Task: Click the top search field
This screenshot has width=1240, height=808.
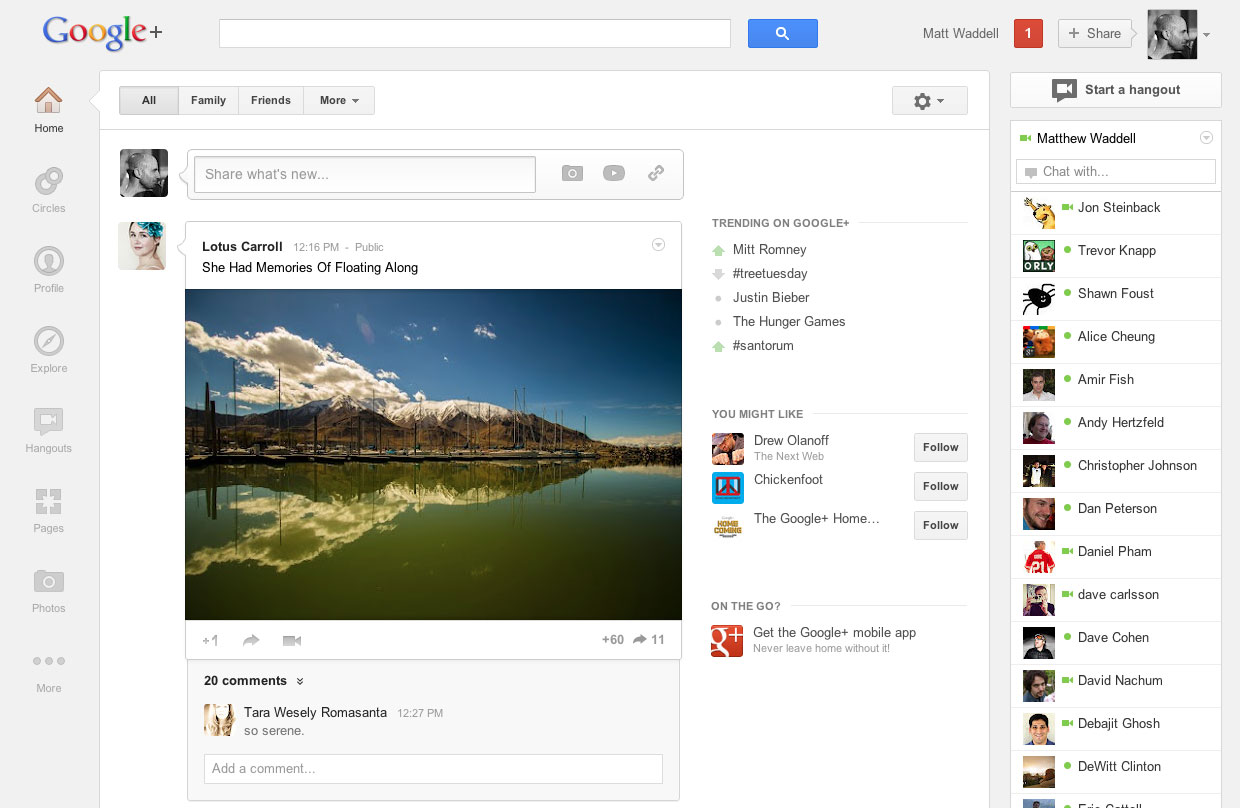Action: coord(475,33)
